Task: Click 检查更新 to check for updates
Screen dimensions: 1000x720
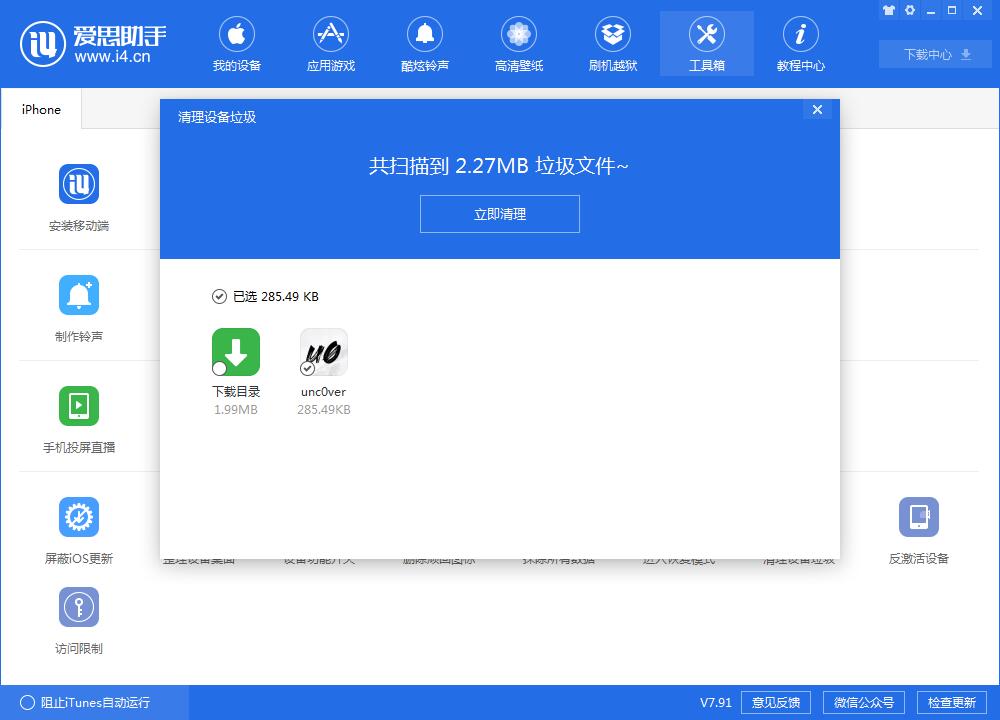Action: coord(953,702)
